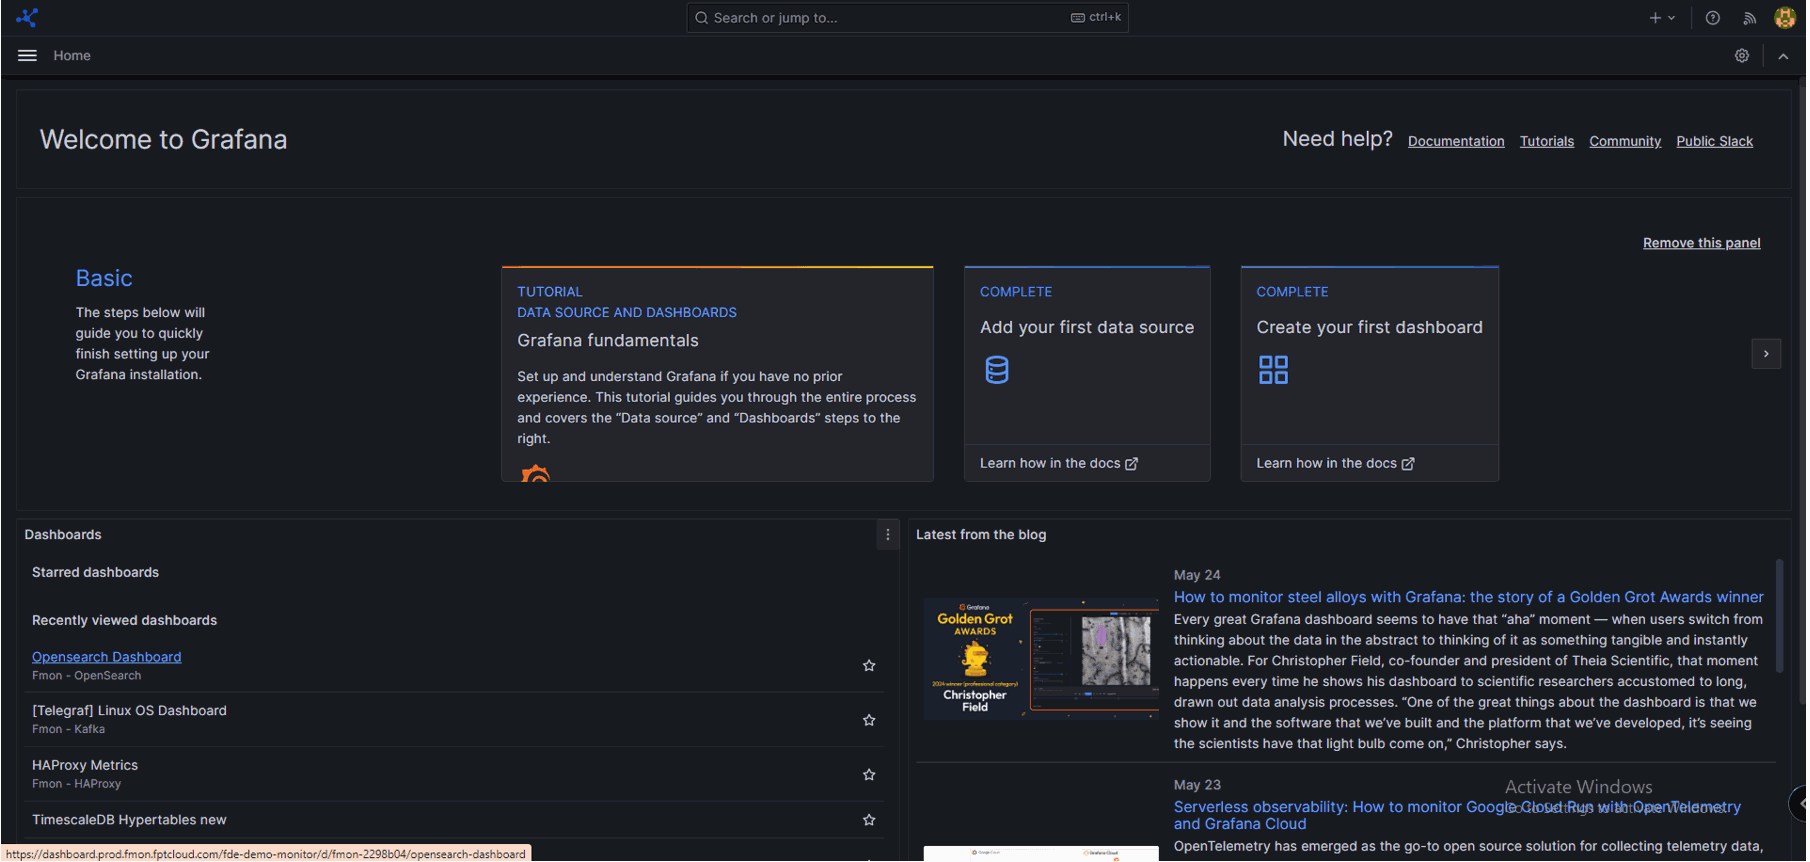
Task: Click Learn how in docs under first dashboard
Action: pyautogui.click(x=1335, y=464)
